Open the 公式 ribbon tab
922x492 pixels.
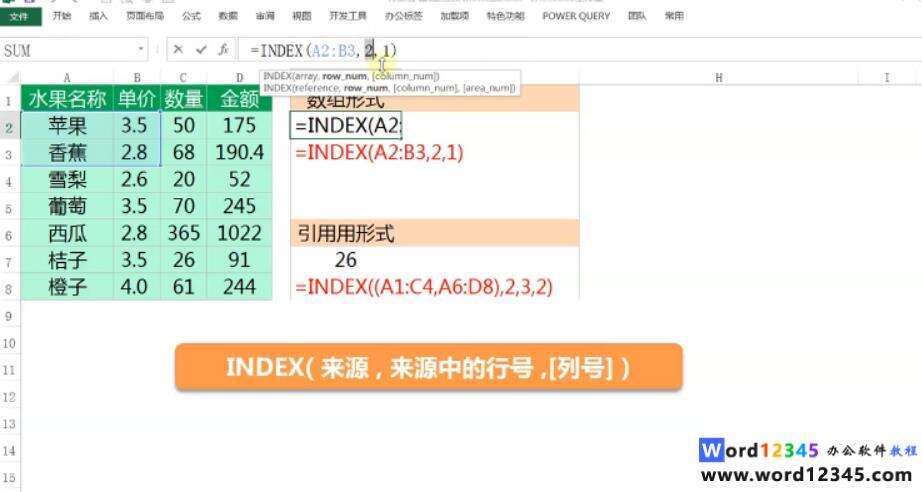(x=191, y=16)
